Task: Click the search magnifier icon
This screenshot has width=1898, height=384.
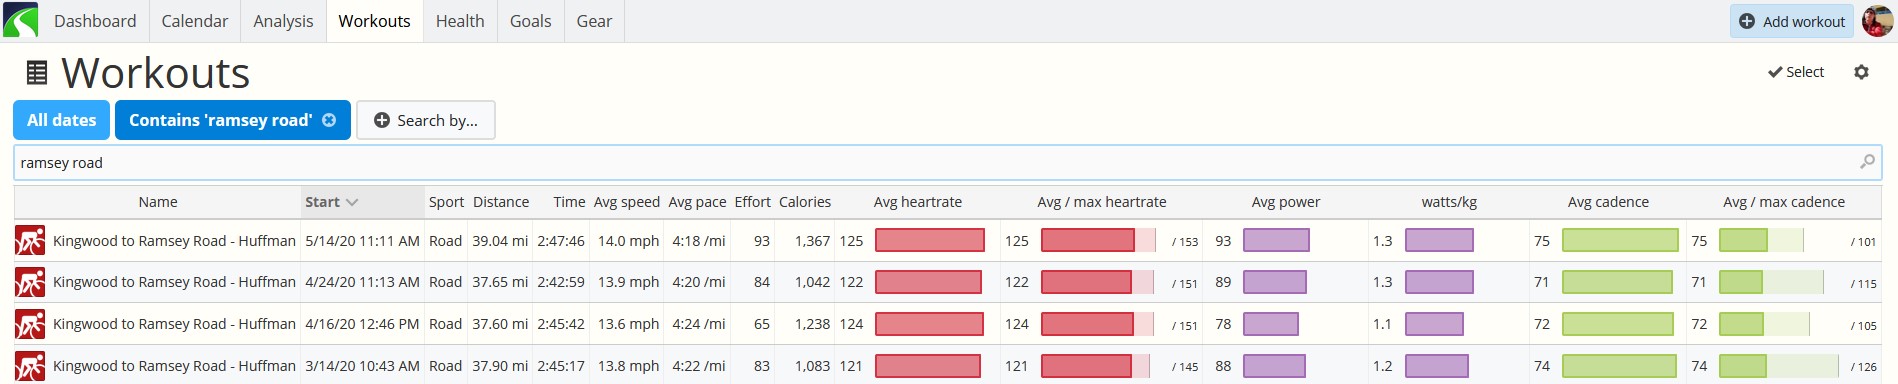Action: tap(1867, 162)
